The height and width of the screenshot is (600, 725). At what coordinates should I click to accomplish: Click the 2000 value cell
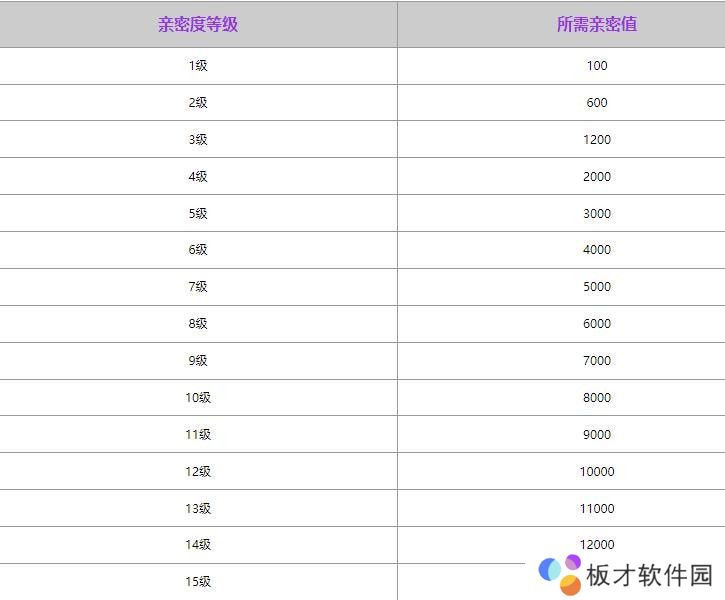pos(597,177)
